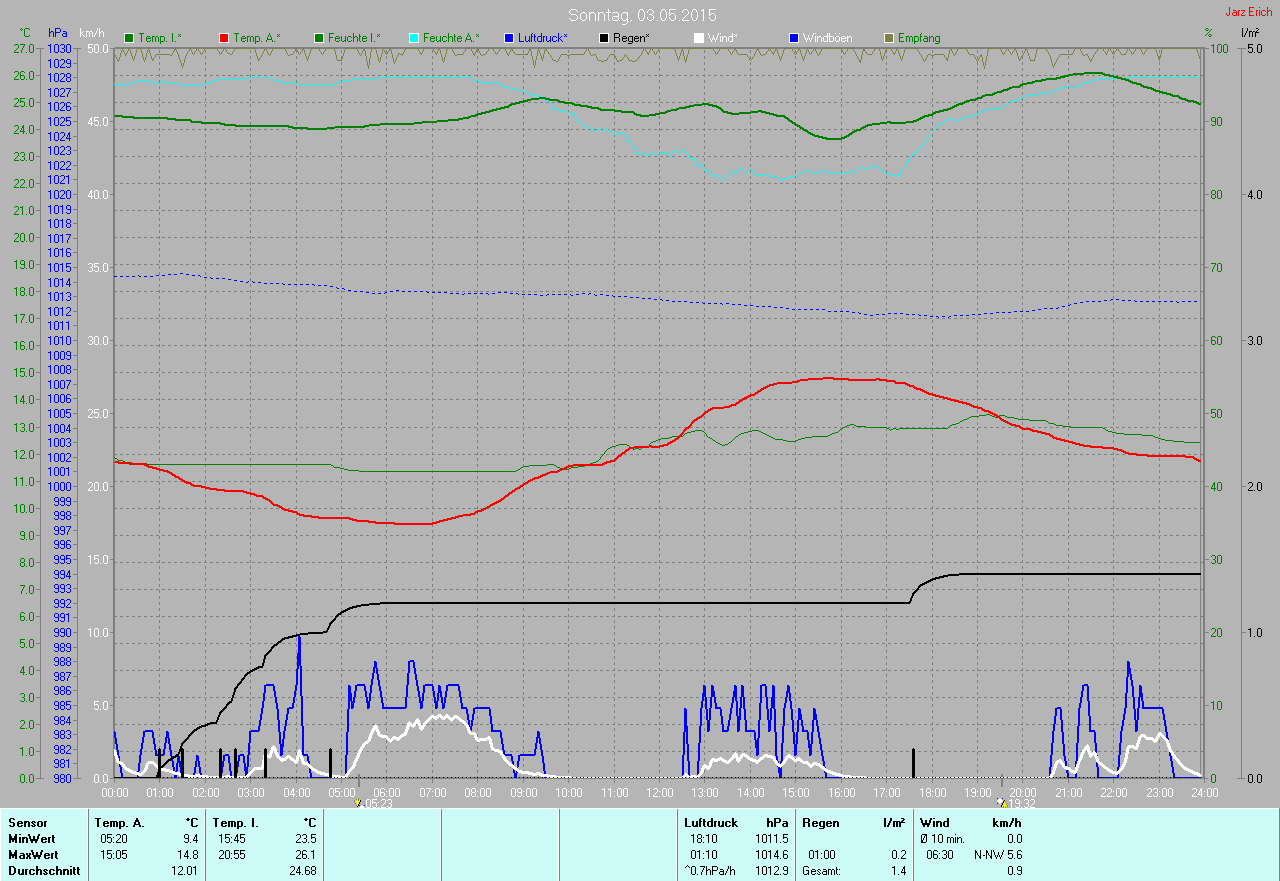Click the blue Luftdruck legend square
This screenshot has height=881, width=1280.
pos(509,38)
